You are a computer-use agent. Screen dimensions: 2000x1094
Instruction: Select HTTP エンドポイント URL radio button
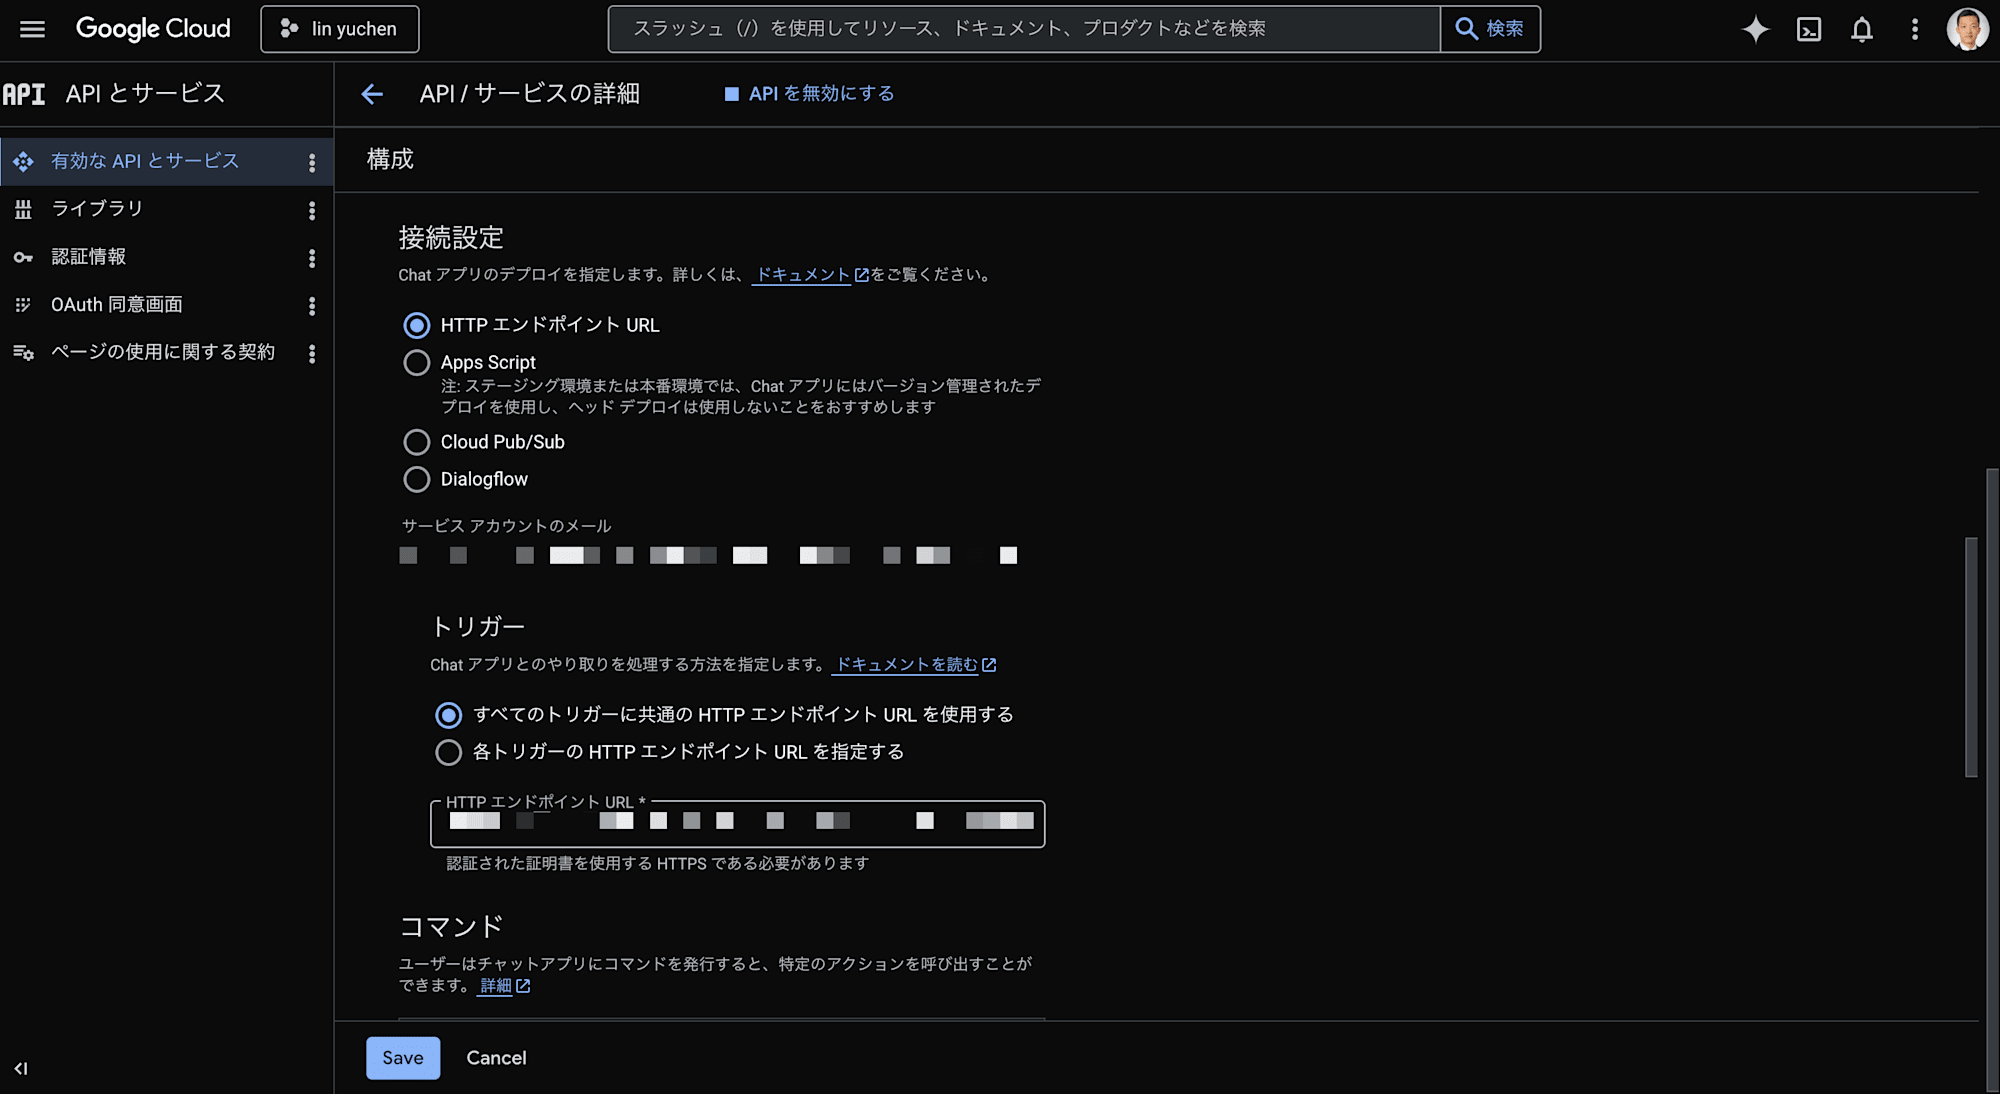point(417,326)
